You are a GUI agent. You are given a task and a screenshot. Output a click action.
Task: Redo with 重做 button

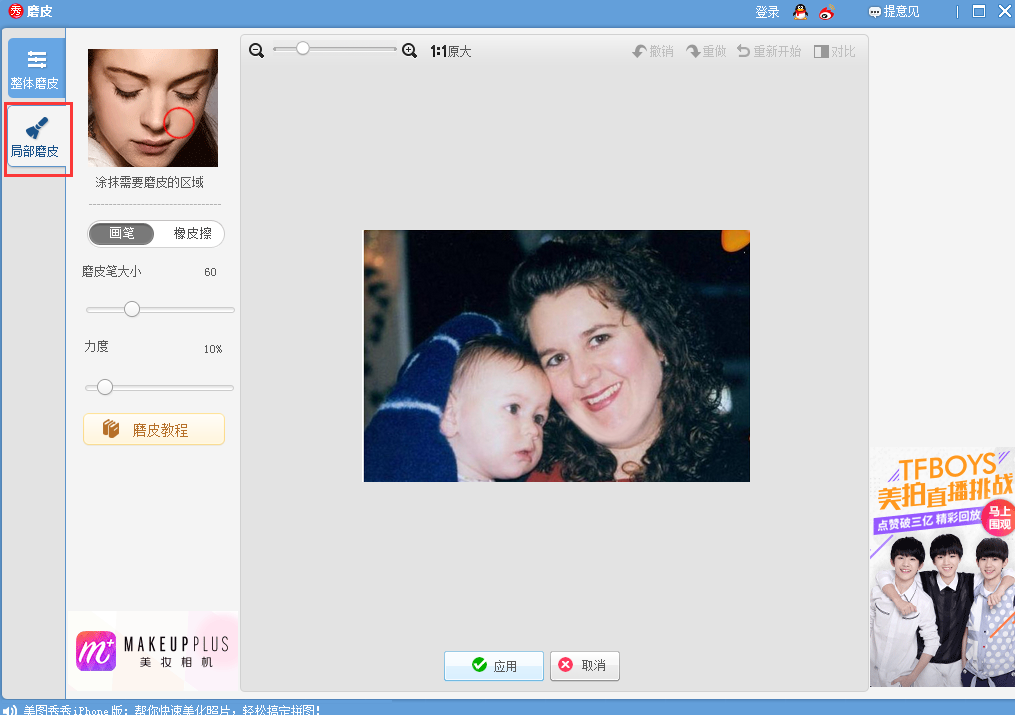tap(706, 52)
